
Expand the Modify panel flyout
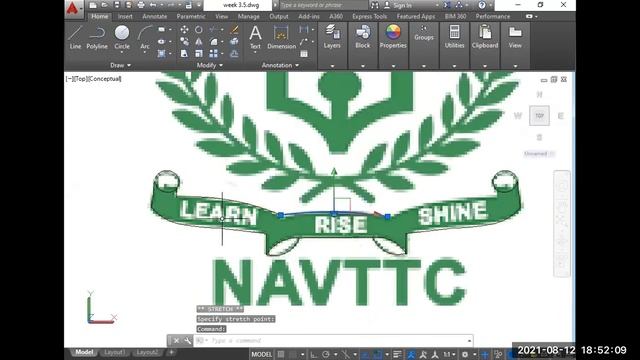pos(210,65)
